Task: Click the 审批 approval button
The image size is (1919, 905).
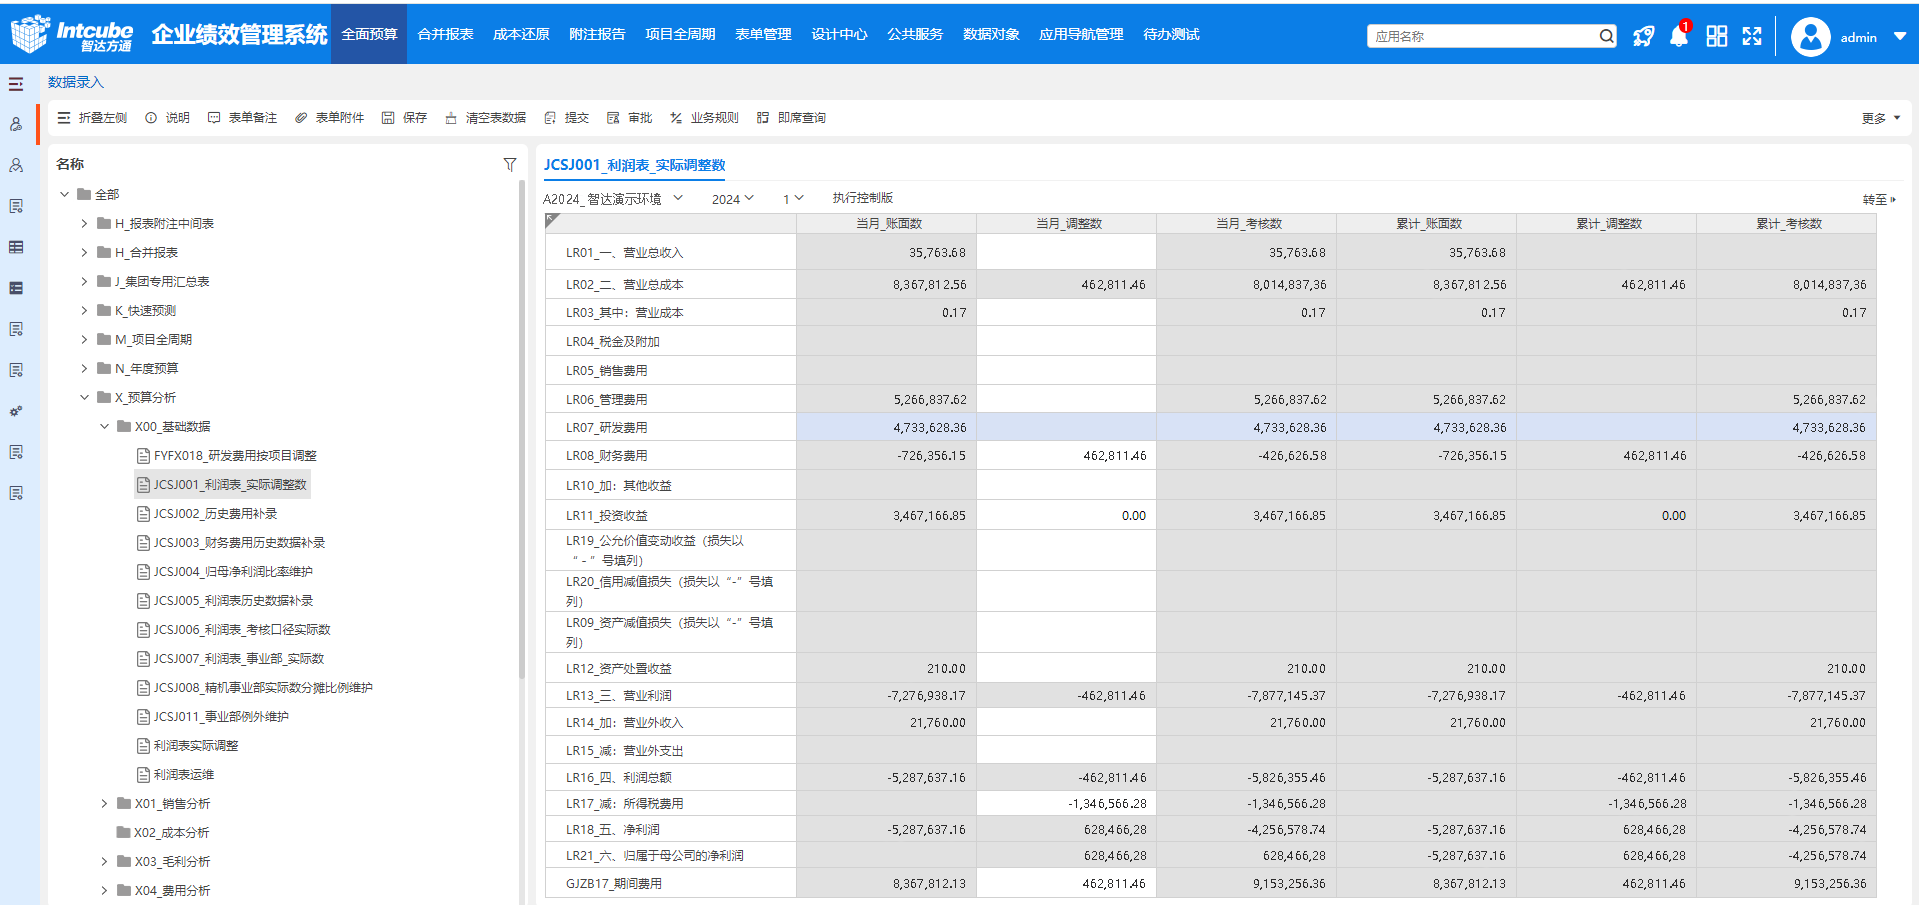Action: 640,117
